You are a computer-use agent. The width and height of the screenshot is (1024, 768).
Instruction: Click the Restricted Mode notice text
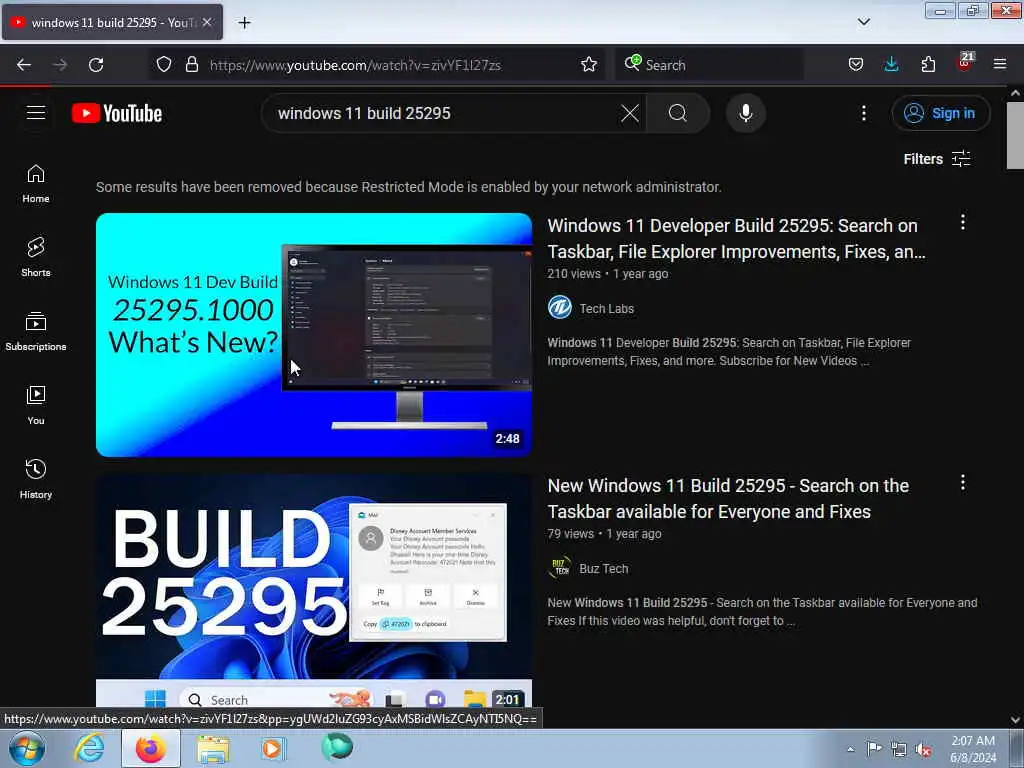tap(409, 187)
